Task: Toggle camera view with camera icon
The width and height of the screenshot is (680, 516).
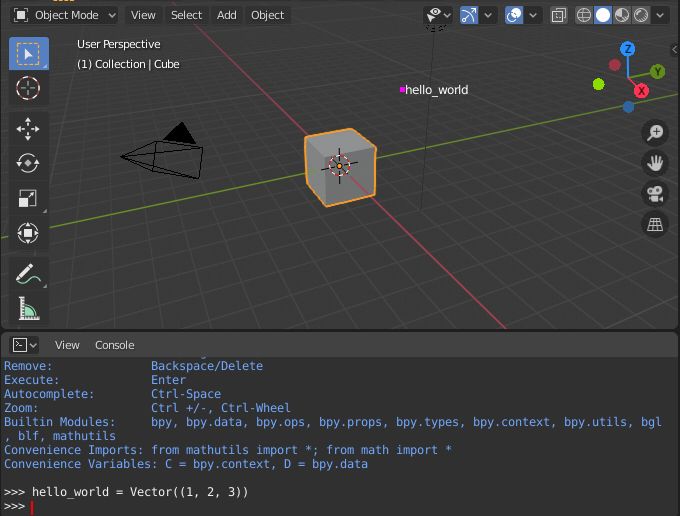Action: [654, 194]
